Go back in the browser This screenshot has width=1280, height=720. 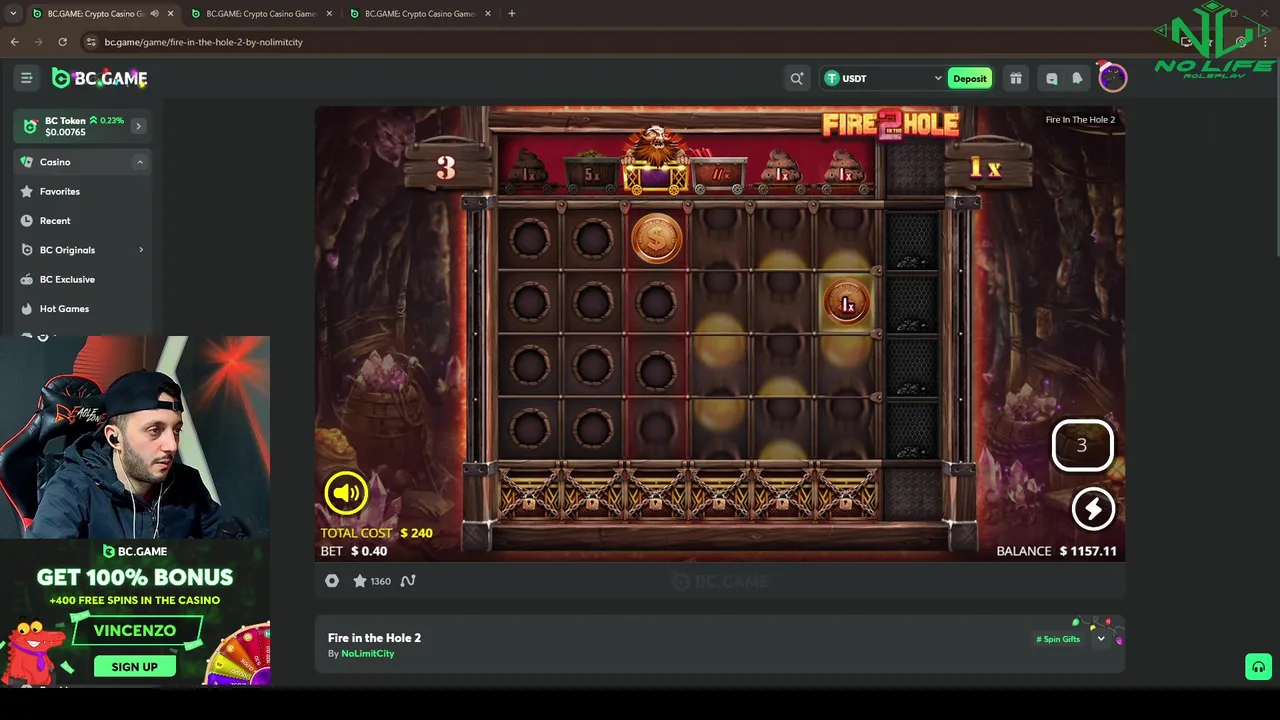[14, 42]
